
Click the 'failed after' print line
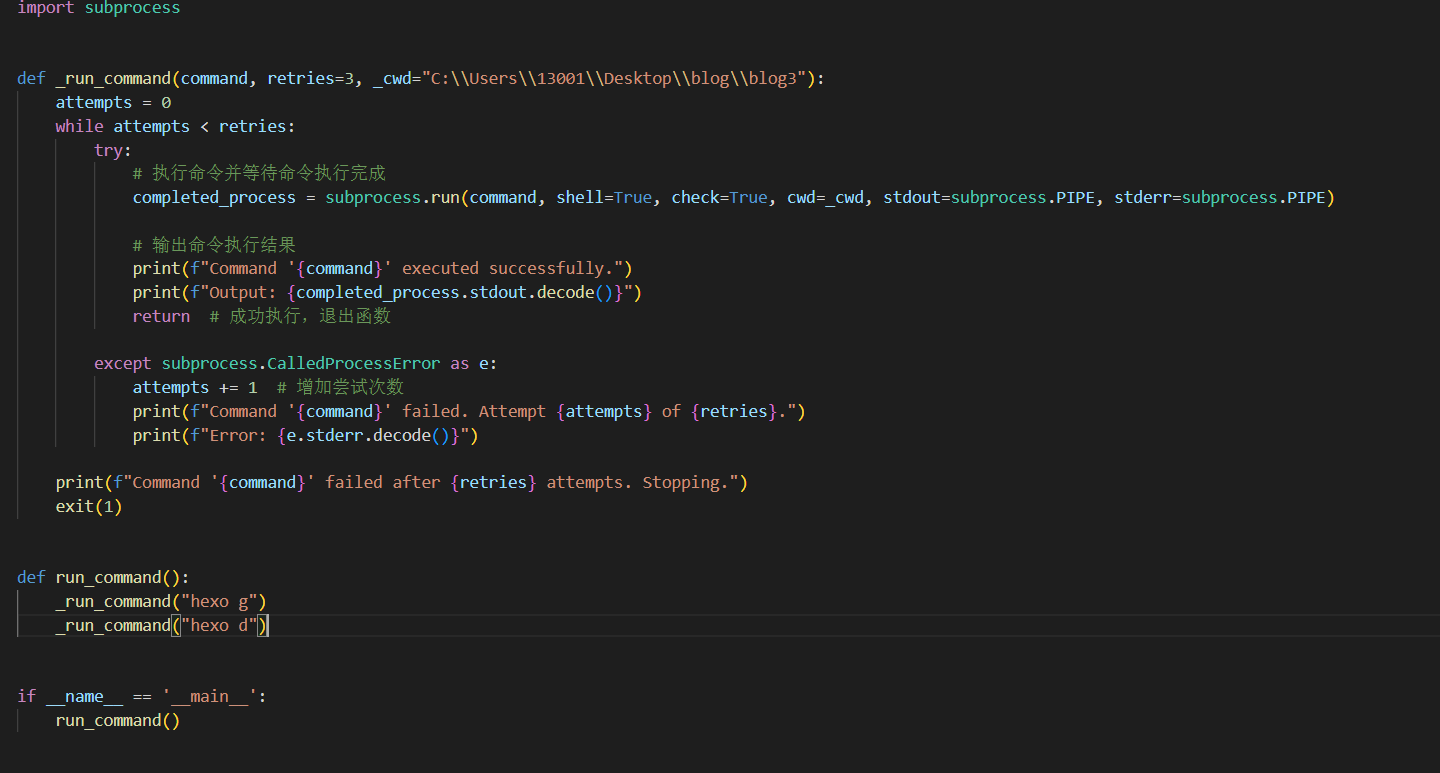[x=402, y=482]
